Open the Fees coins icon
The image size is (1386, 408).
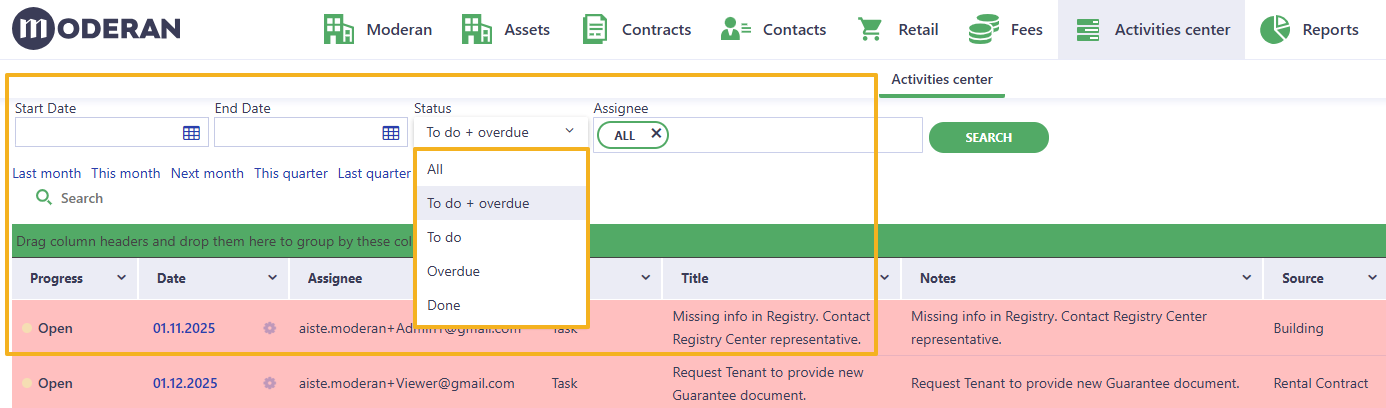(x=984, y=29)
